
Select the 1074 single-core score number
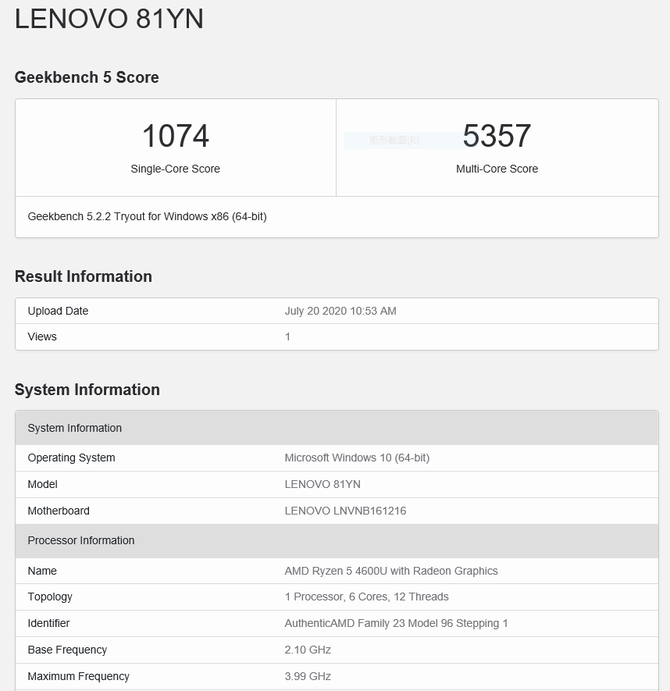175,136
